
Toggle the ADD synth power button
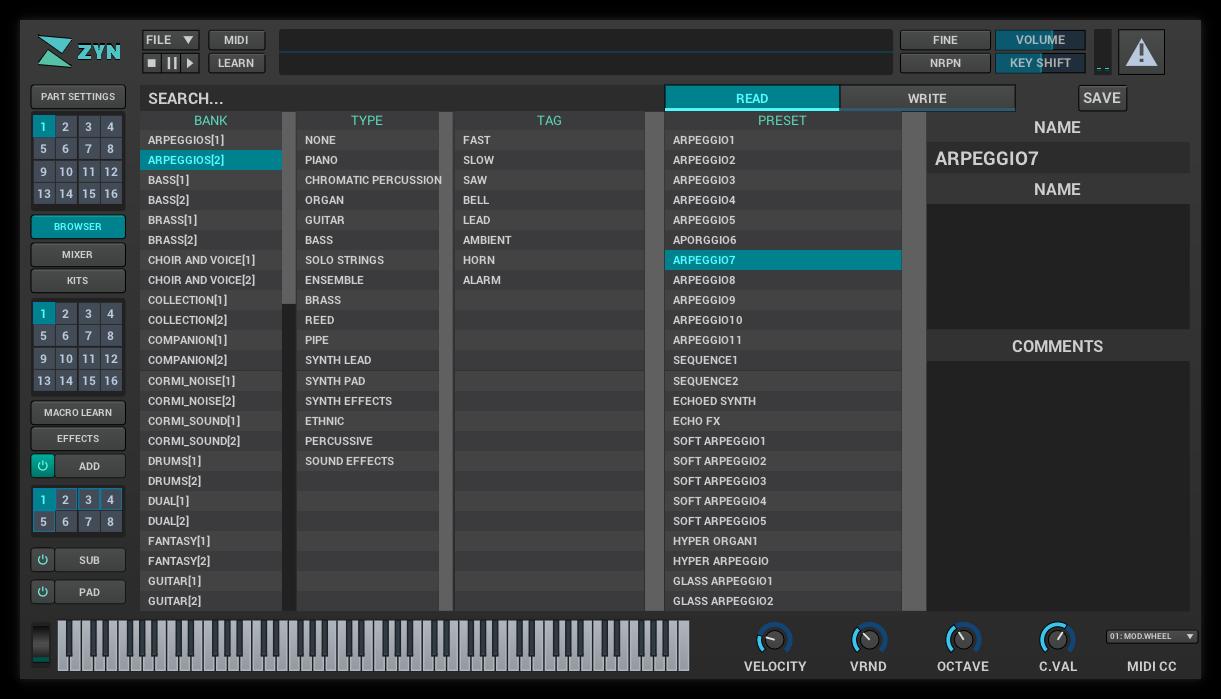42,466
